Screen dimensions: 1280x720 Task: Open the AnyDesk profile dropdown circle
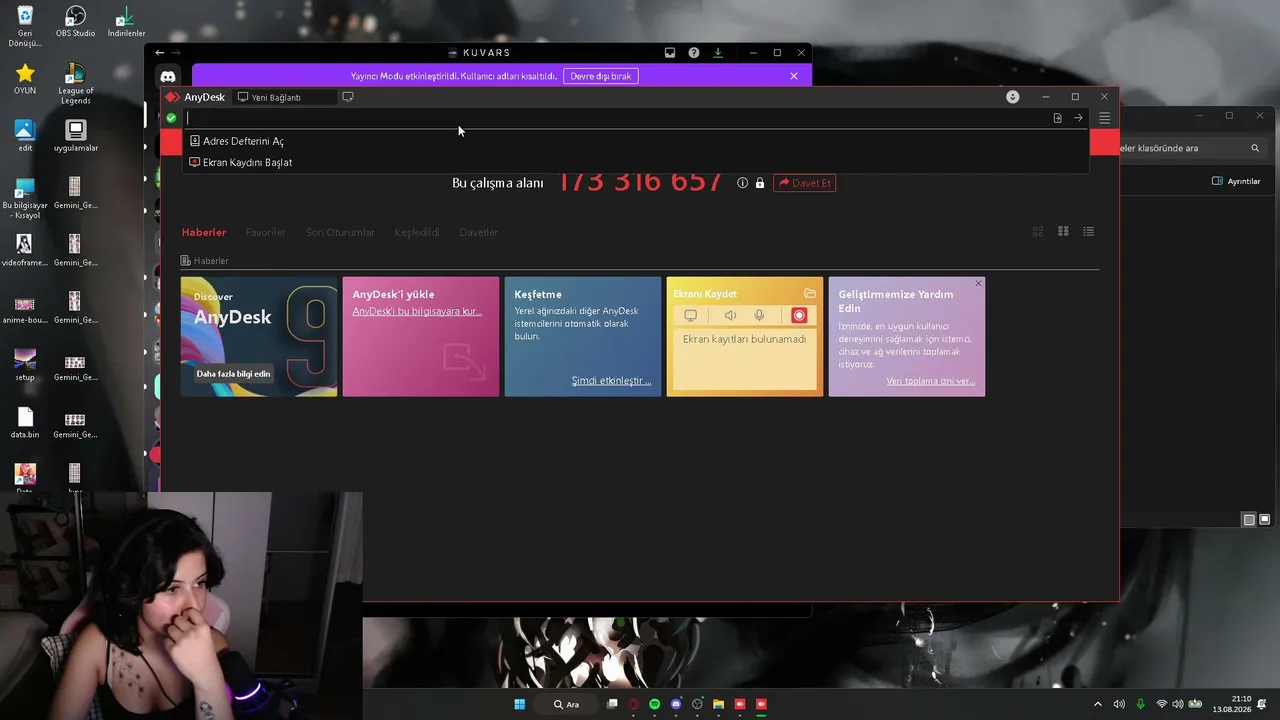pyautogui.click(x=1013, y=97)
